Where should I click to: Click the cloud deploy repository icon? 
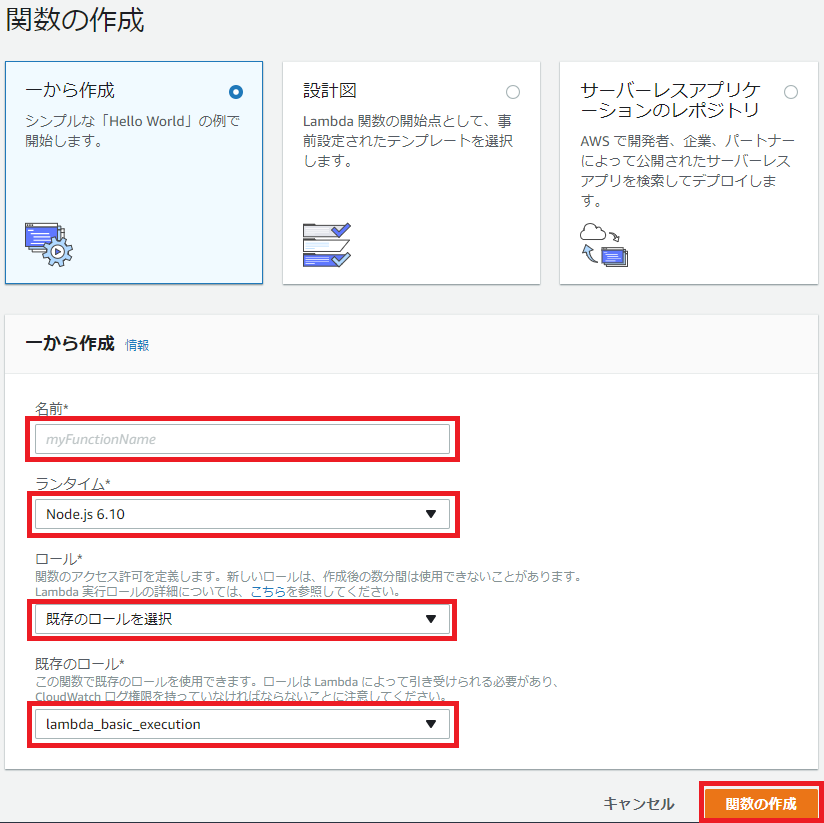tap(604, 245)
